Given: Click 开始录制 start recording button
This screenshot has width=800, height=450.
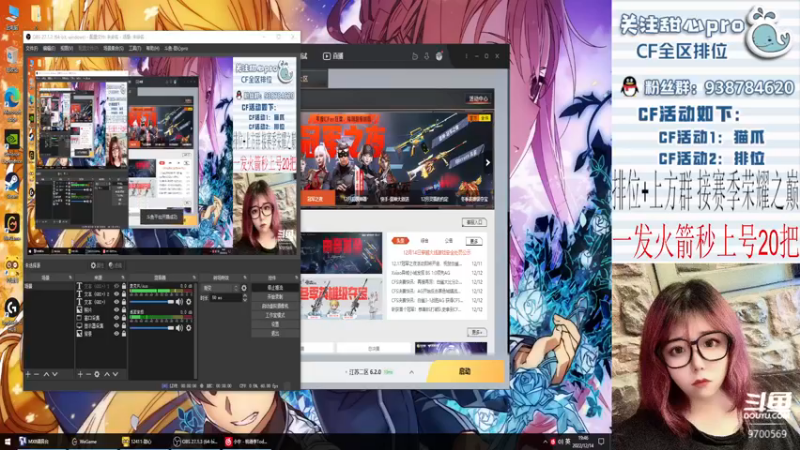Looking at the screenshot, I should (275, 297).
